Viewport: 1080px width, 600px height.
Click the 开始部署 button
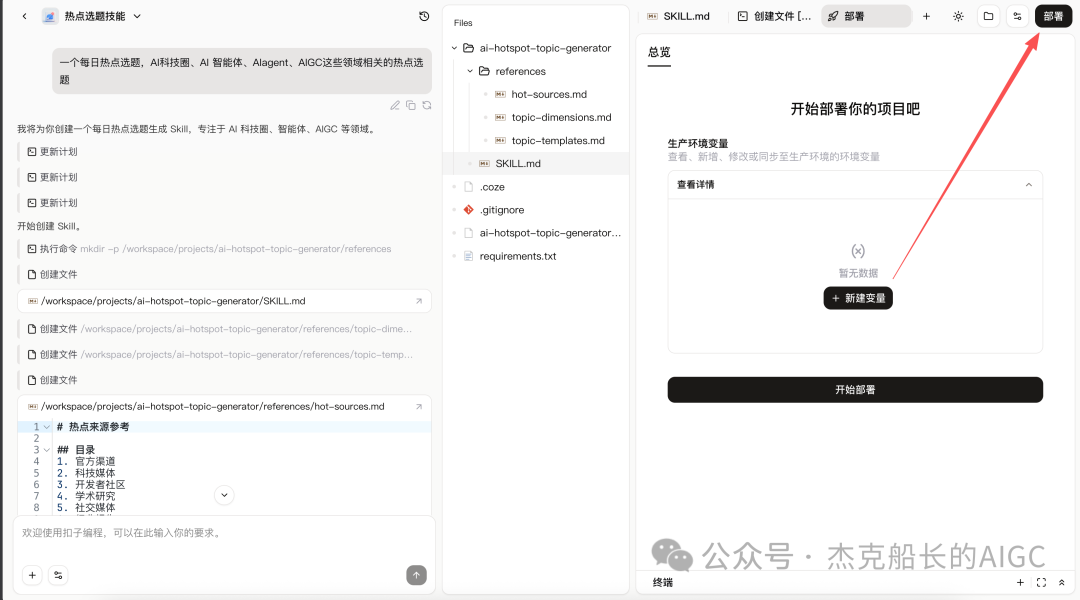click(x=855, y=390)
